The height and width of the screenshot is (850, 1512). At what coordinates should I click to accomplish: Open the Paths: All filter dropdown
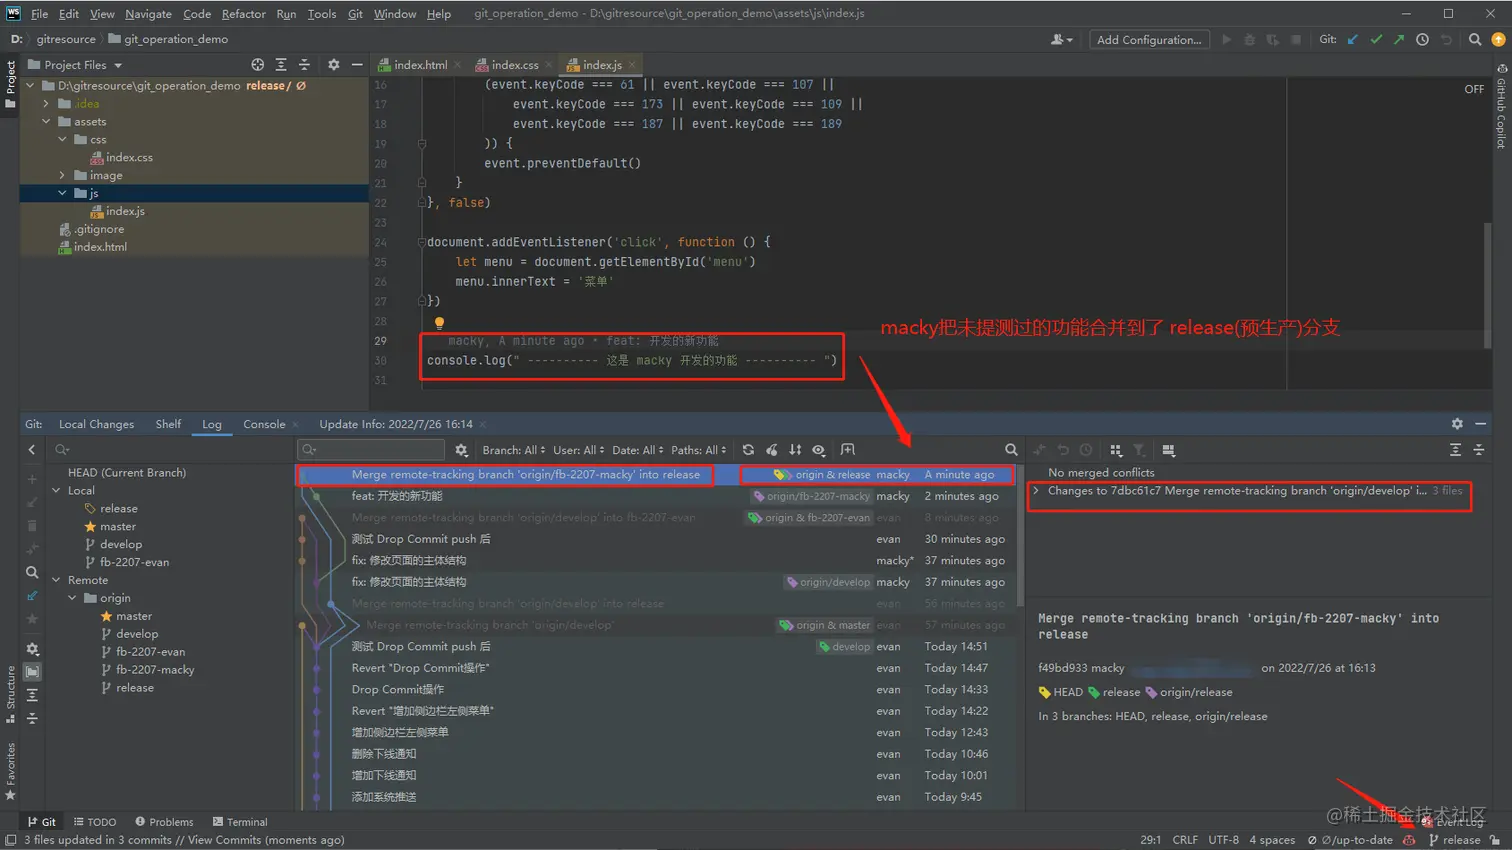click(698, 450)
